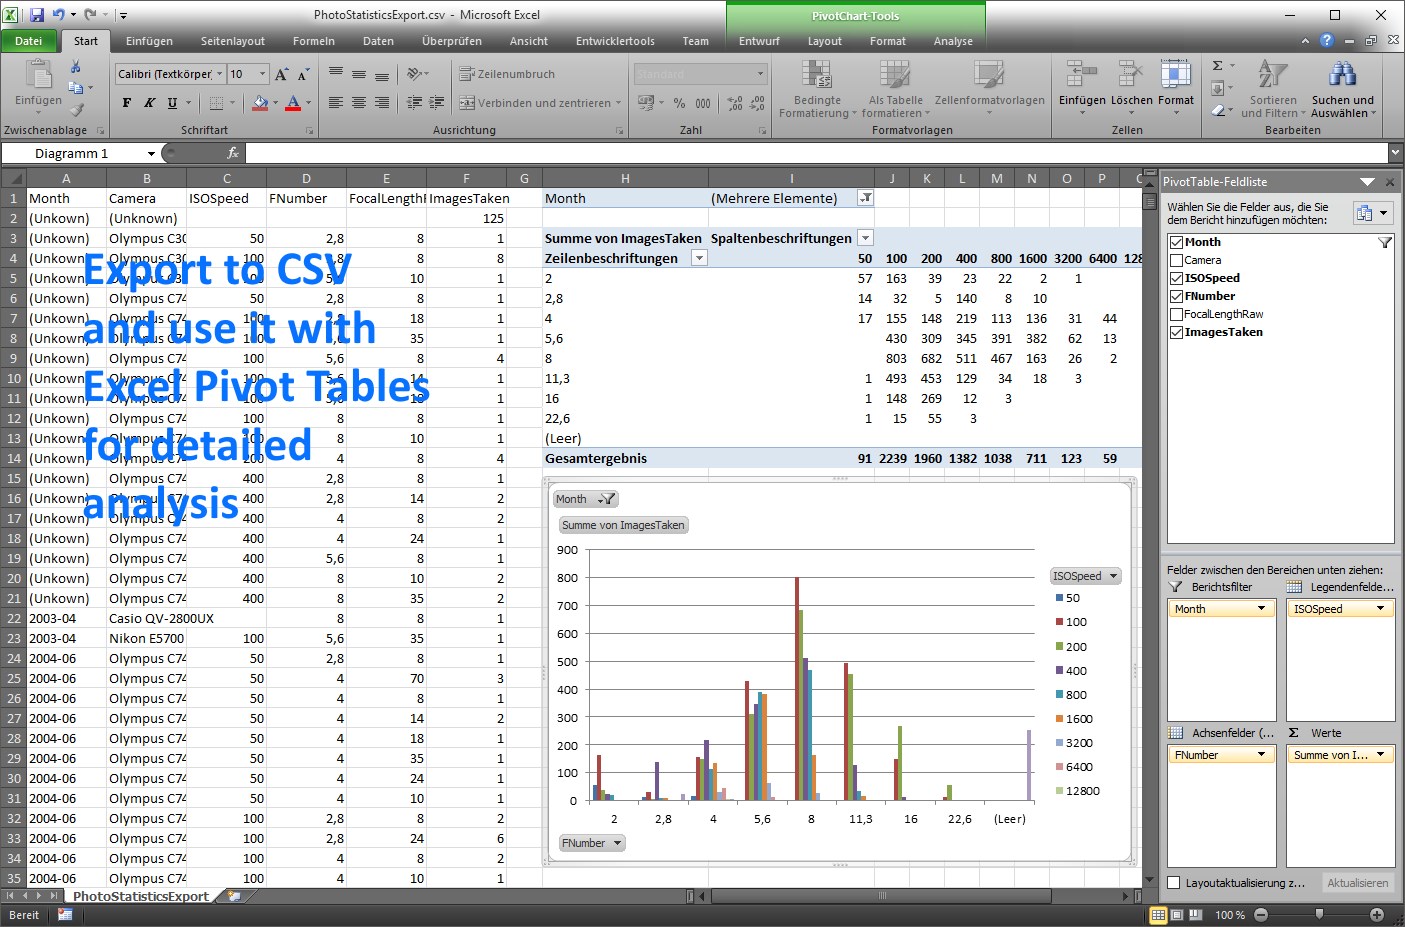The width and height of the screenshot is (1405, 927).
Task: Check the FocalLengthRaw field checkbox
Action: [x=1176, y=314]
